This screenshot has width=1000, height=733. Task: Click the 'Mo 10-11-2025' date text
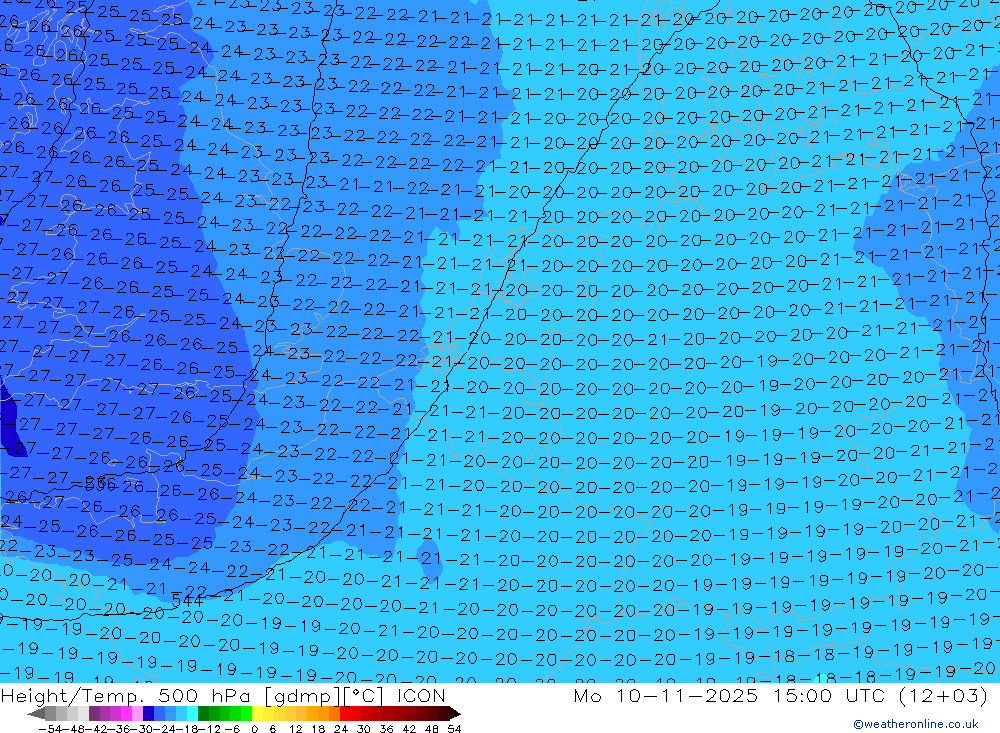(x=666, y=696)
